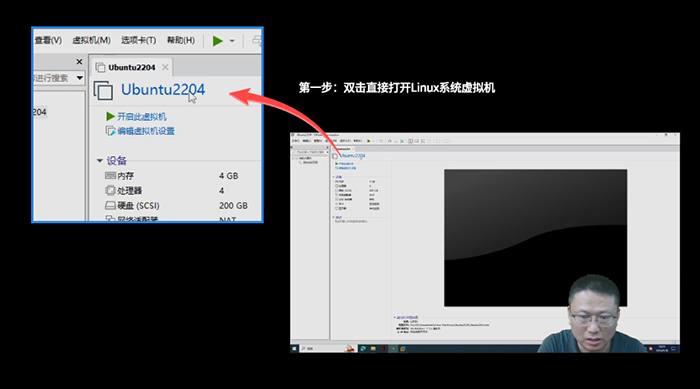
Task: Close the enlarged Ubuntu2204 tab
Action: [x=165, y=67]
